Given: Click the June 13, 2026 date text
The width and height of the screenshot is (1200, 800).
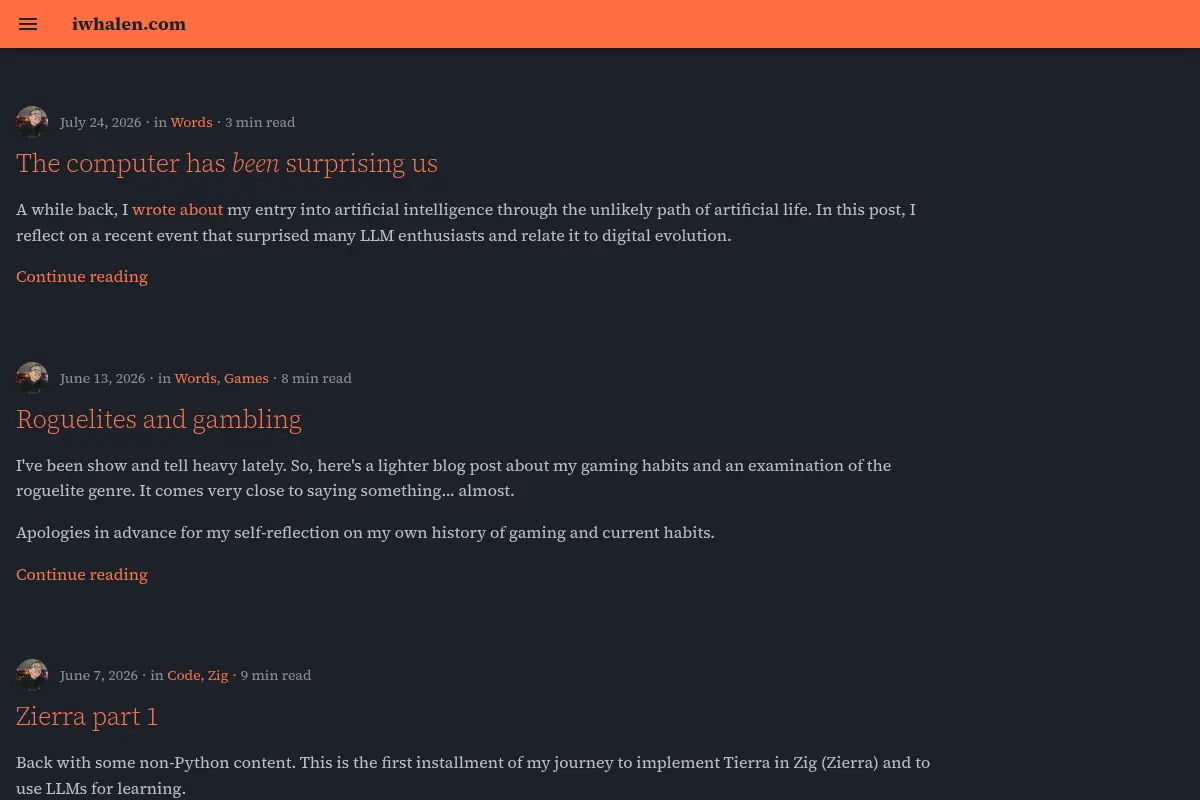Looking at the screenshot, I should 102,378.
